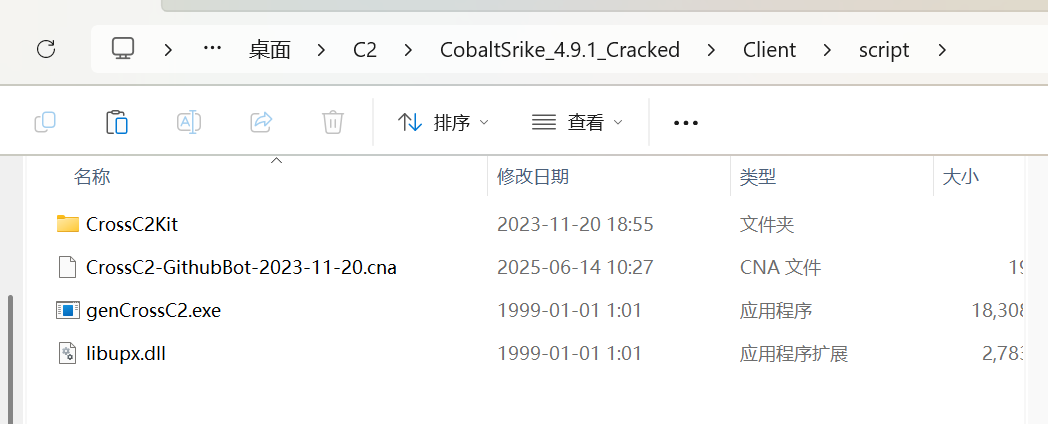The height and width of the screenshot is (424, 1048).
Task: Expand the chevron after script breadcrumb
Action: pos(942,49)
